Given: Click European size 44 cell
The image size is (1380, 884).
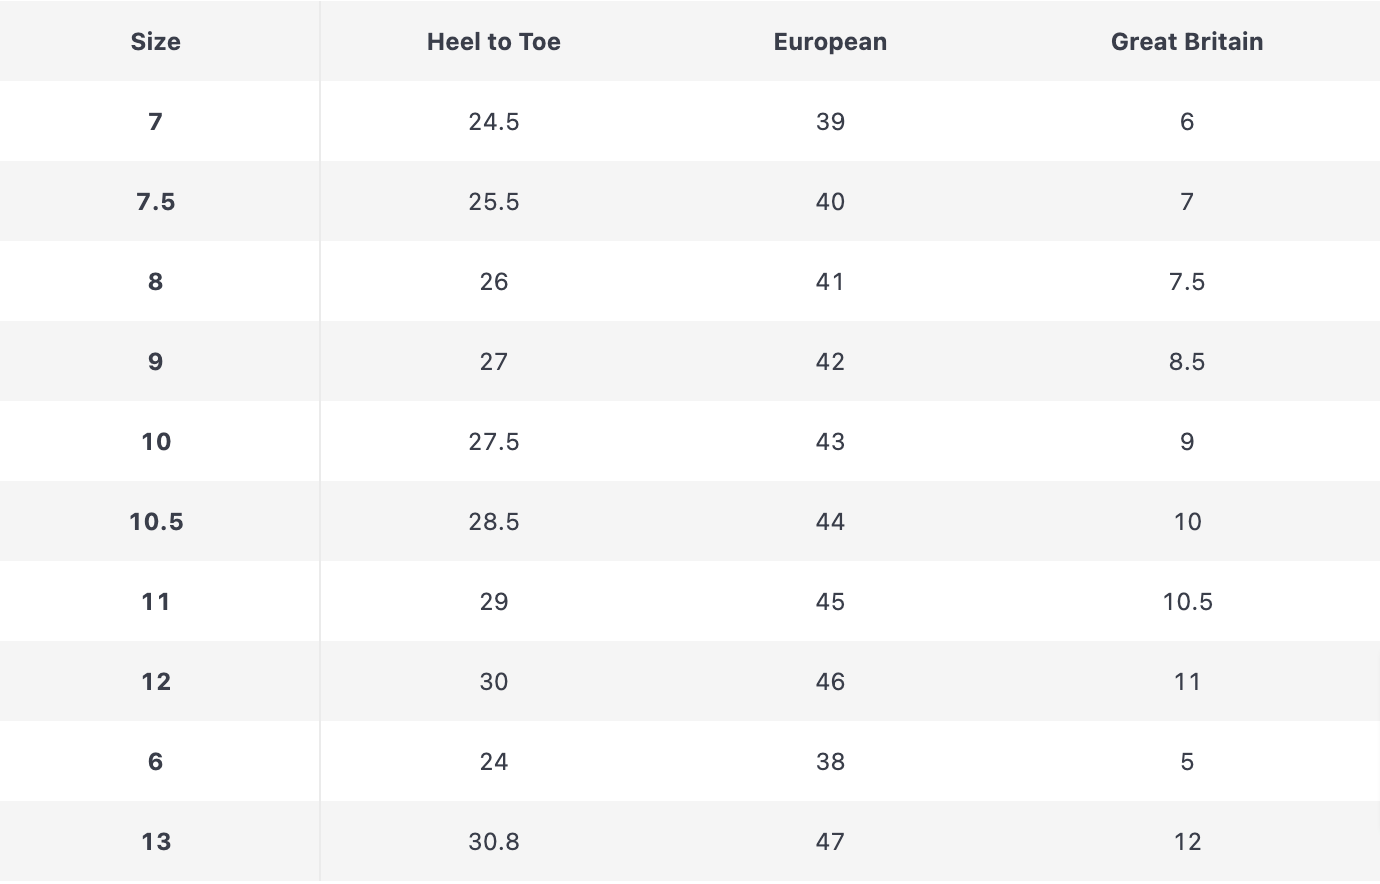Looking at the screenshot, I should pos(830,521).
